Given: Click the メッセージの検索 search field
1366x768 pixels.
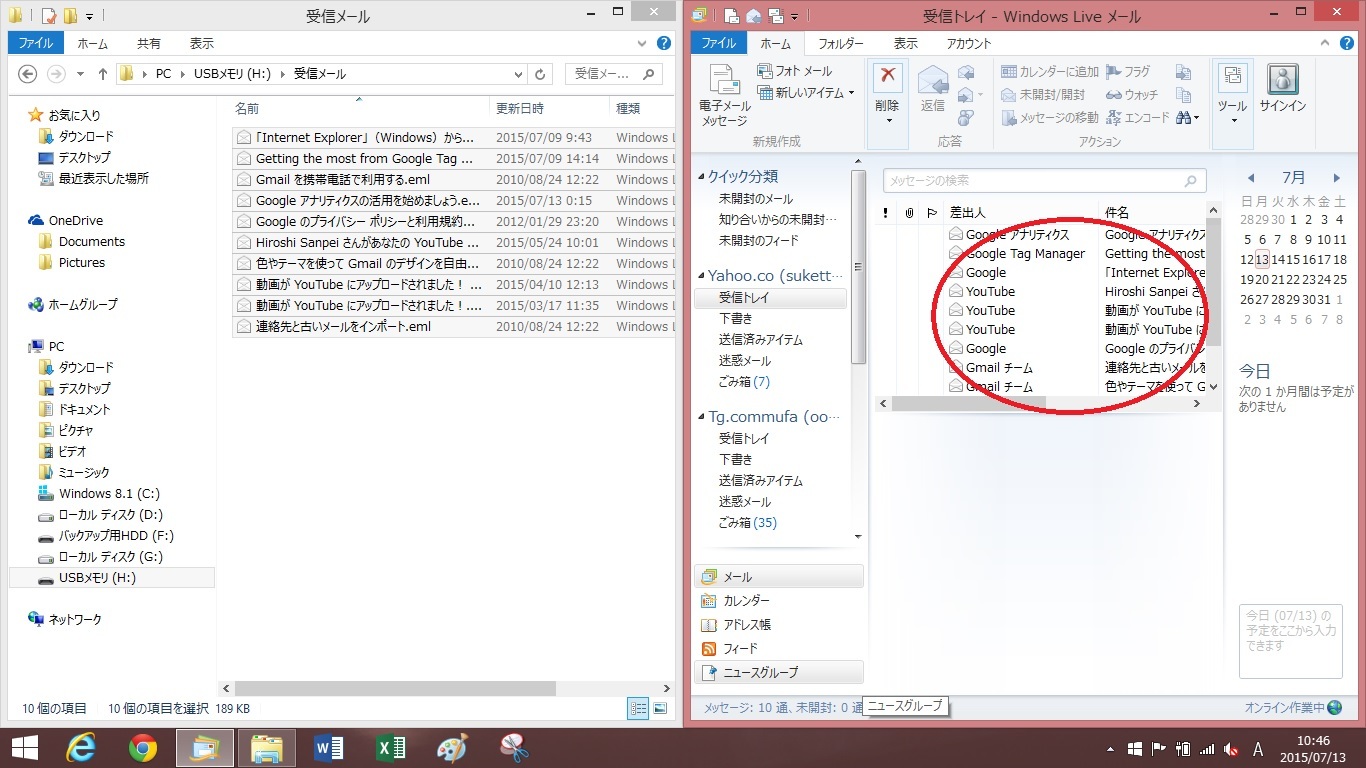Looking at the screenshot, I should coord(1044,181).
